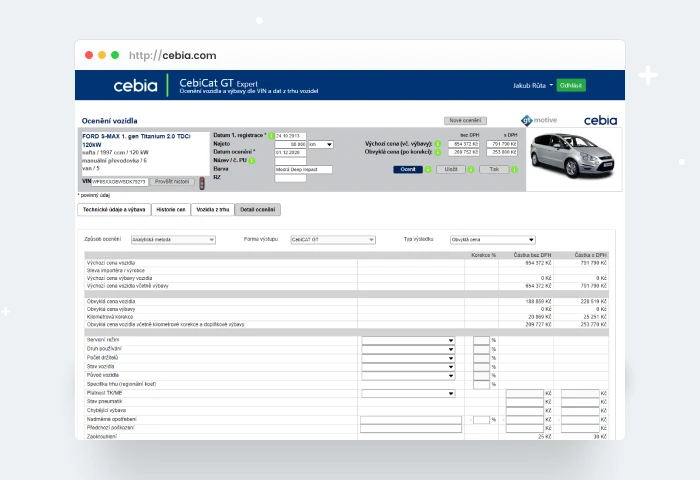Image resolution: width=700 pixels, height=480 pixels.
Task: Click the Servisní režim percent field
Action: [481, 340]
